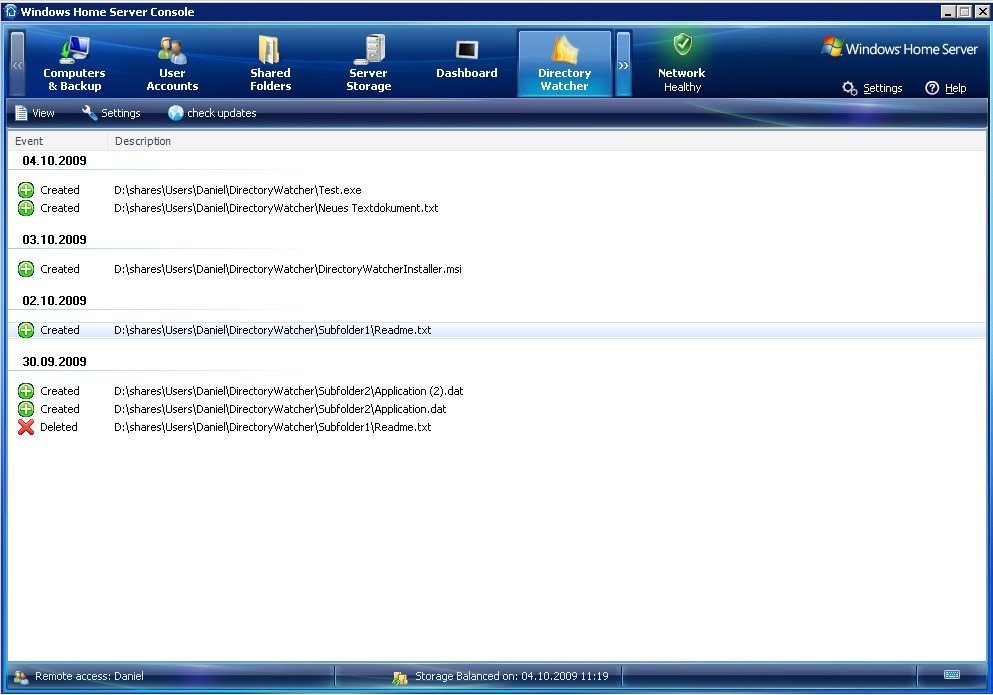Click the Server Storage icon

coord(369,50)
